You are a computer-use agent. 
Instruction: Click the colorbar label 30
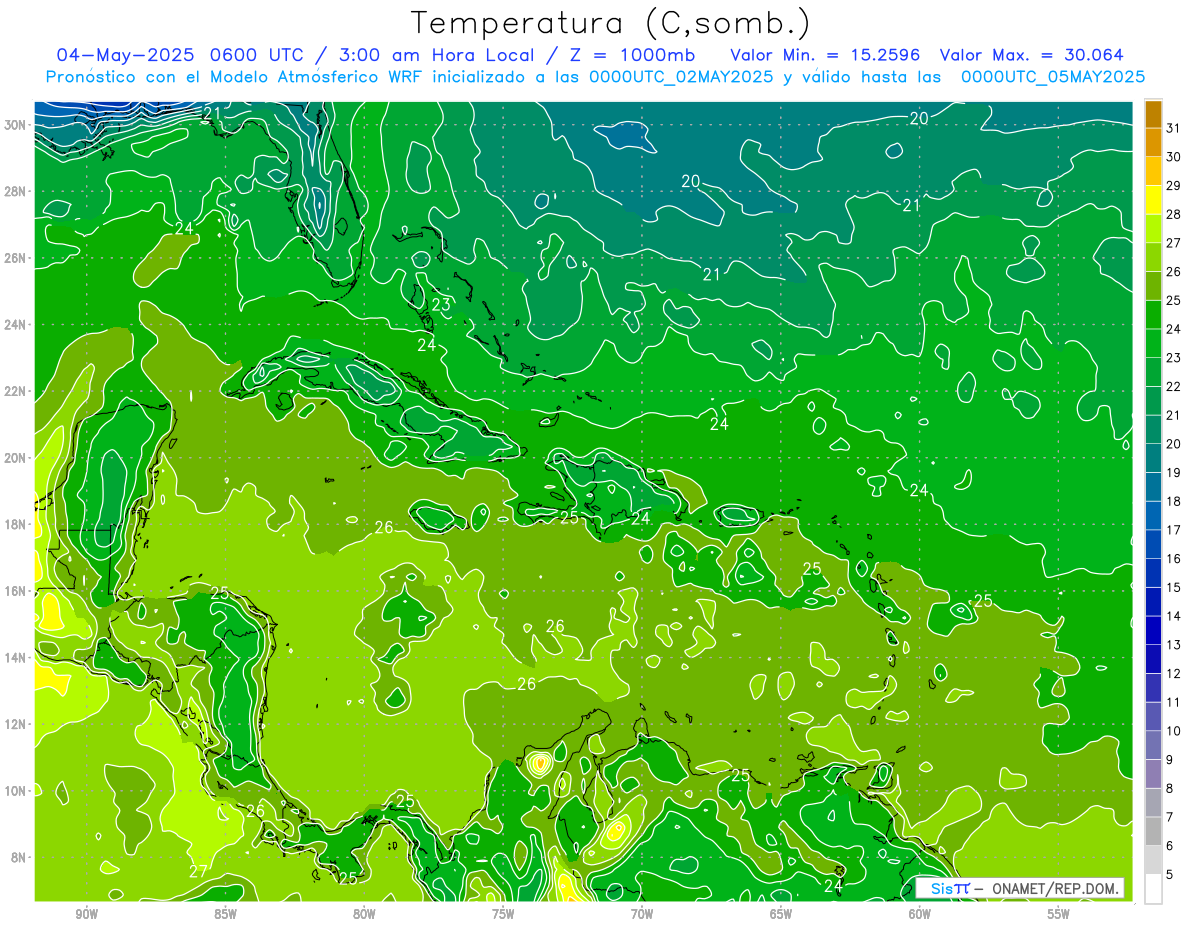tap(1174, 157)
